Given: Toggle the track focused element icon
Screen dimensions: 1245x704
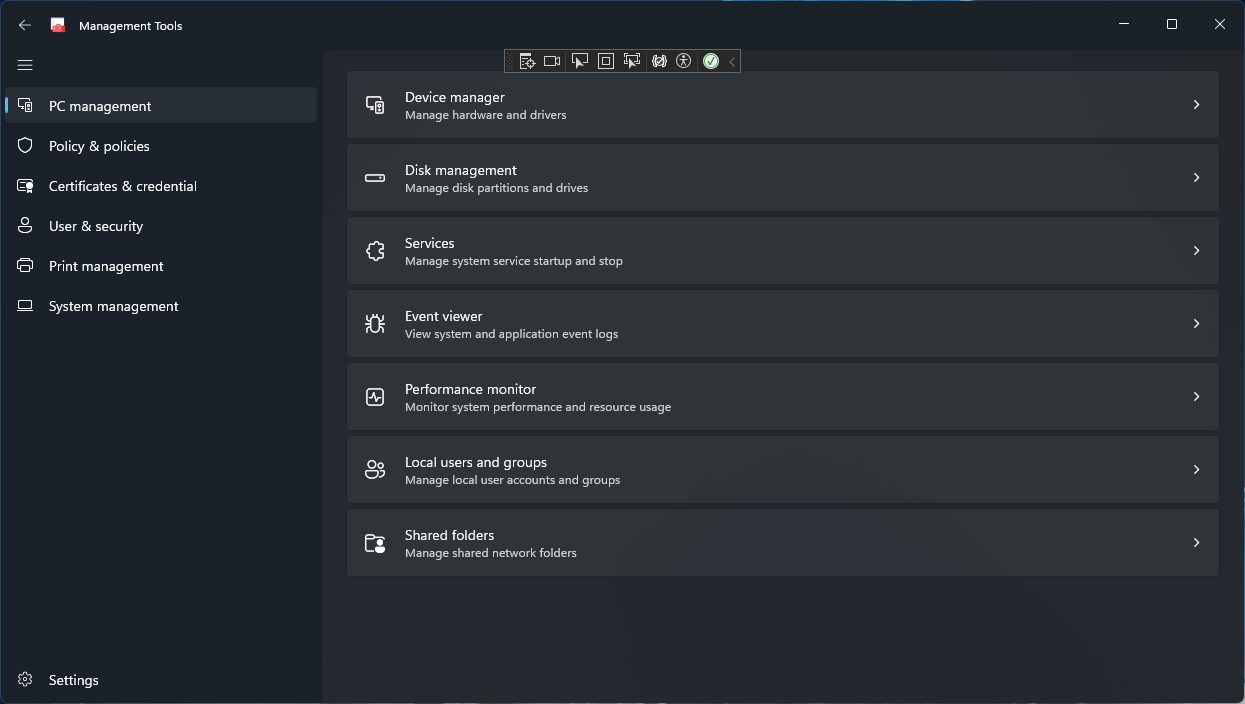Looking at the screenshot, I should click(x=632, y=61).
